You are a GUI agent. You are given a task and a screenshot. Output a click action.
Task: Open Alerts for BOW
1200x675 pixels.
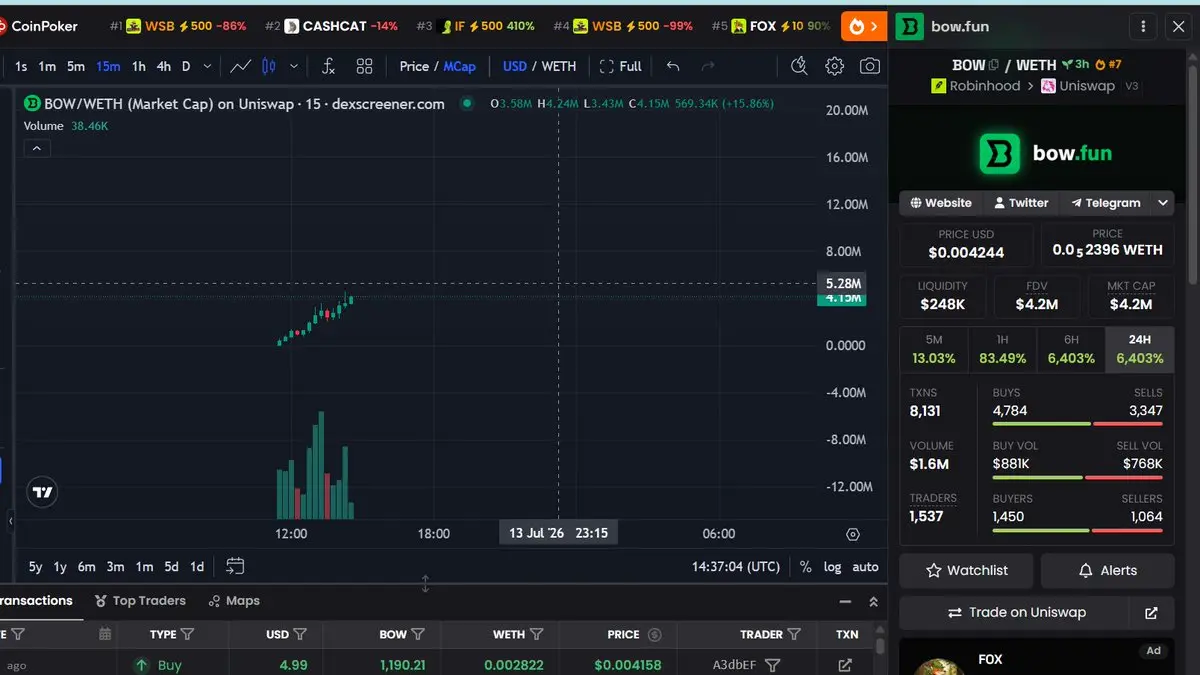1107,570
